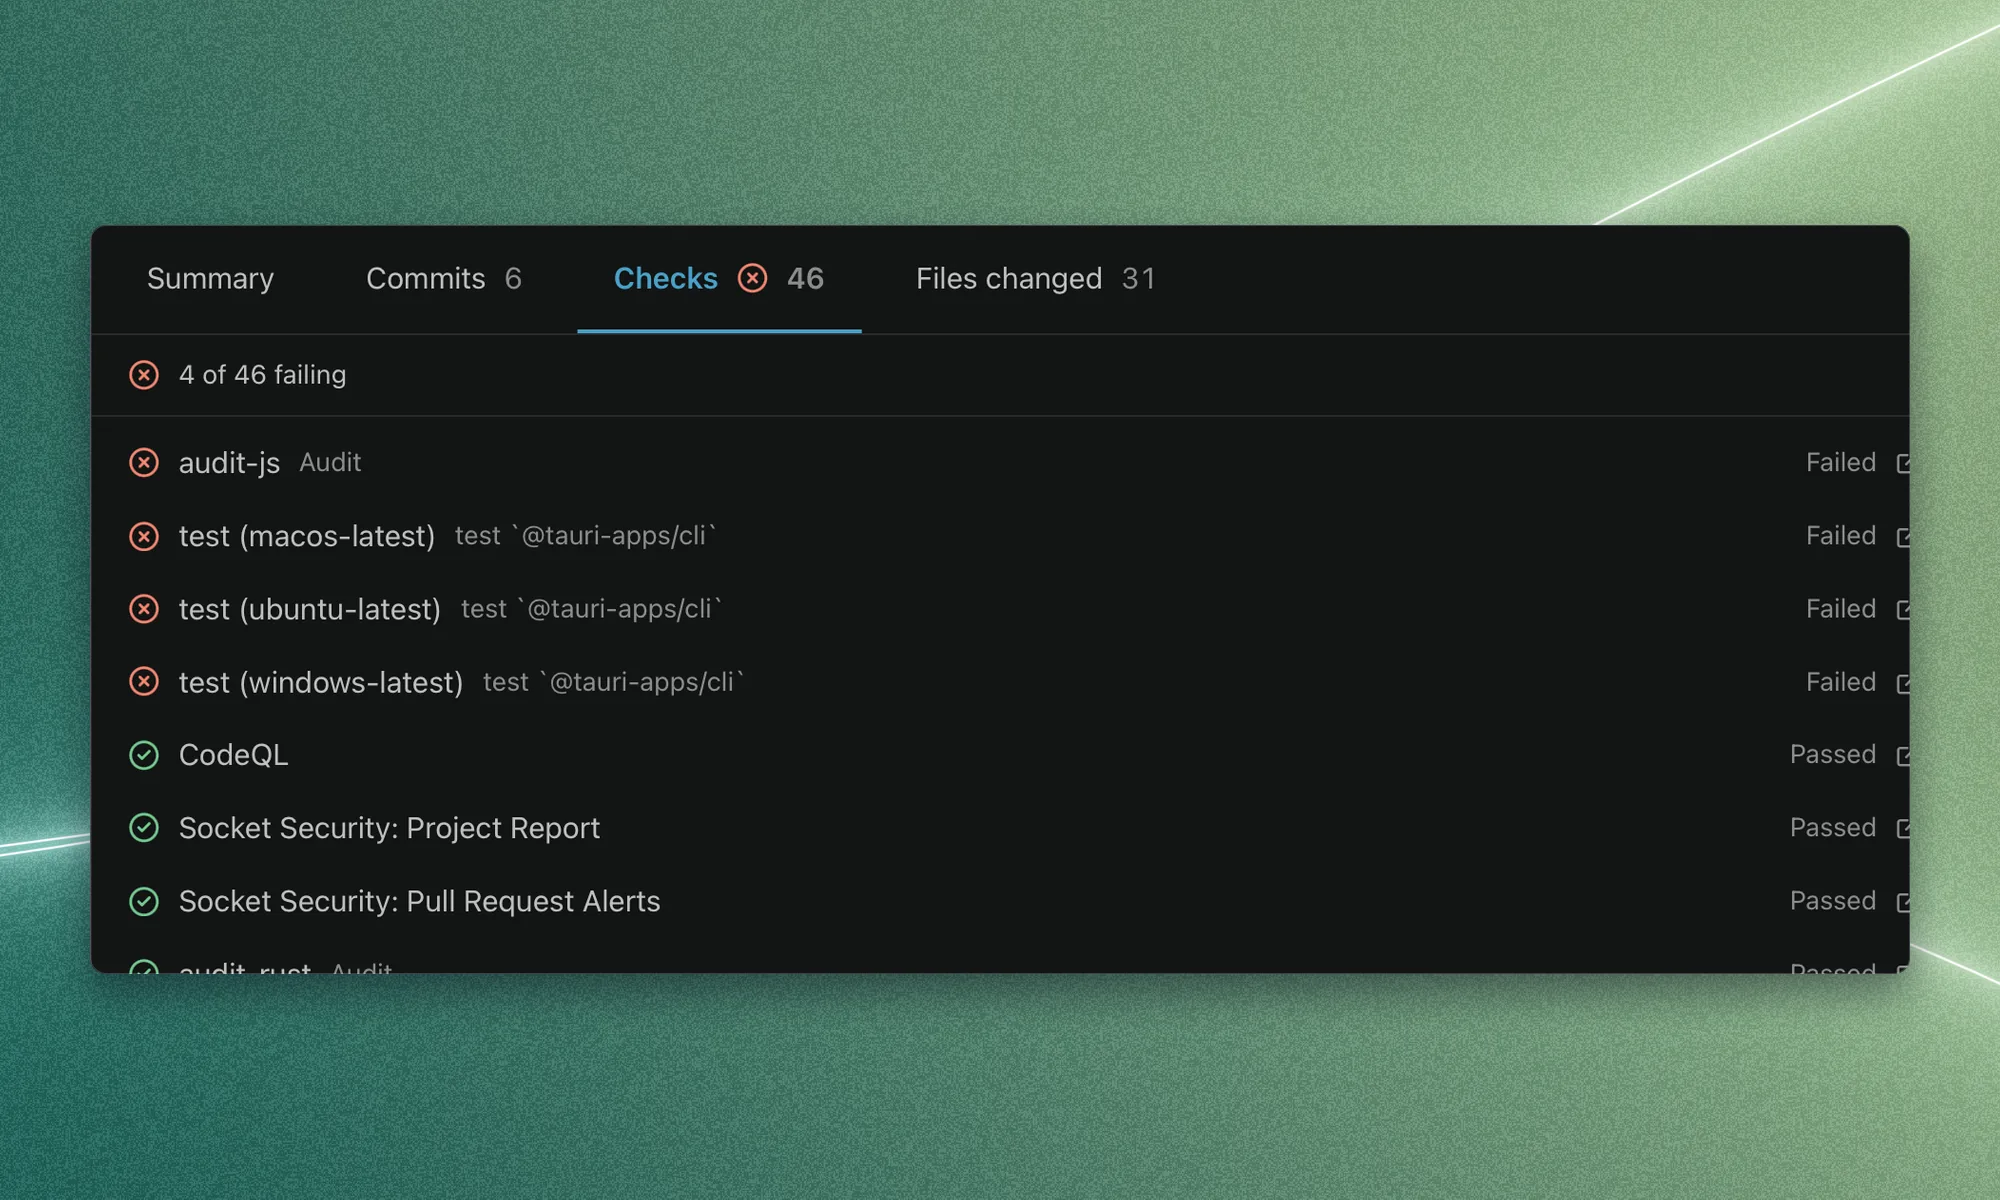Click the failed status icon in Checks tab
Viewport: 2000px width, 1200px height.
pyautogui.click(x=752, y=278)
